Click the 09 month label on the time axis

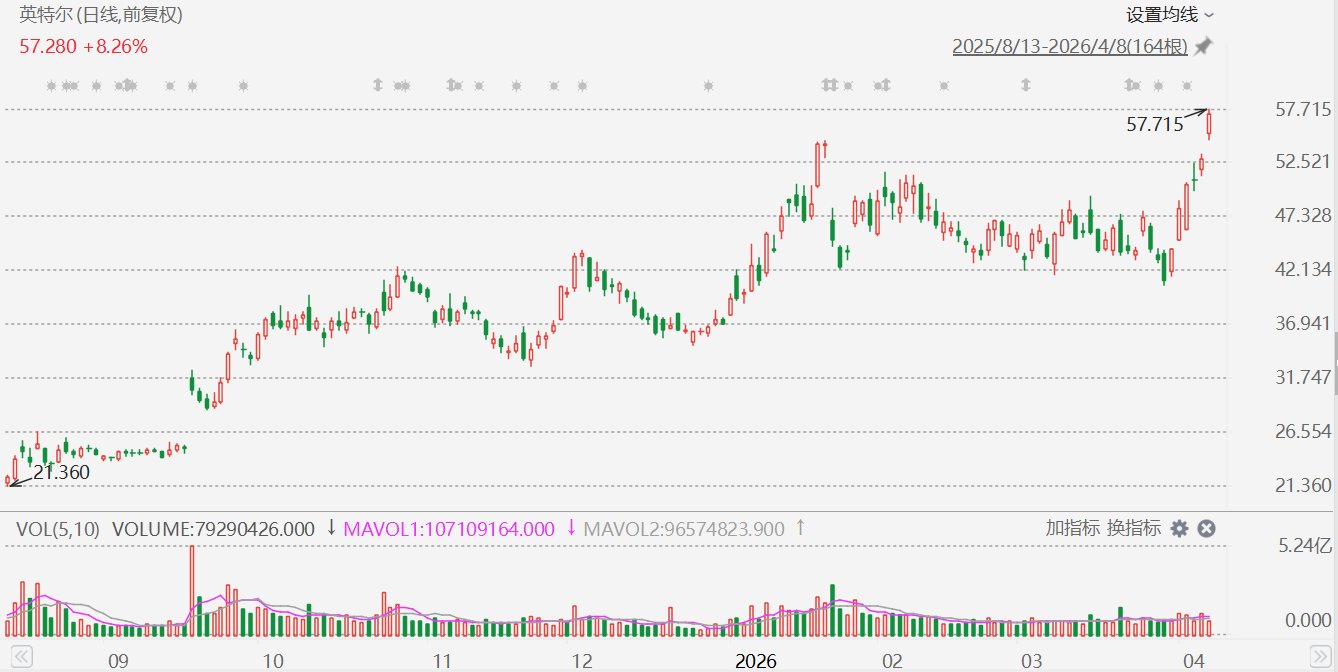(x=118, y=661)
